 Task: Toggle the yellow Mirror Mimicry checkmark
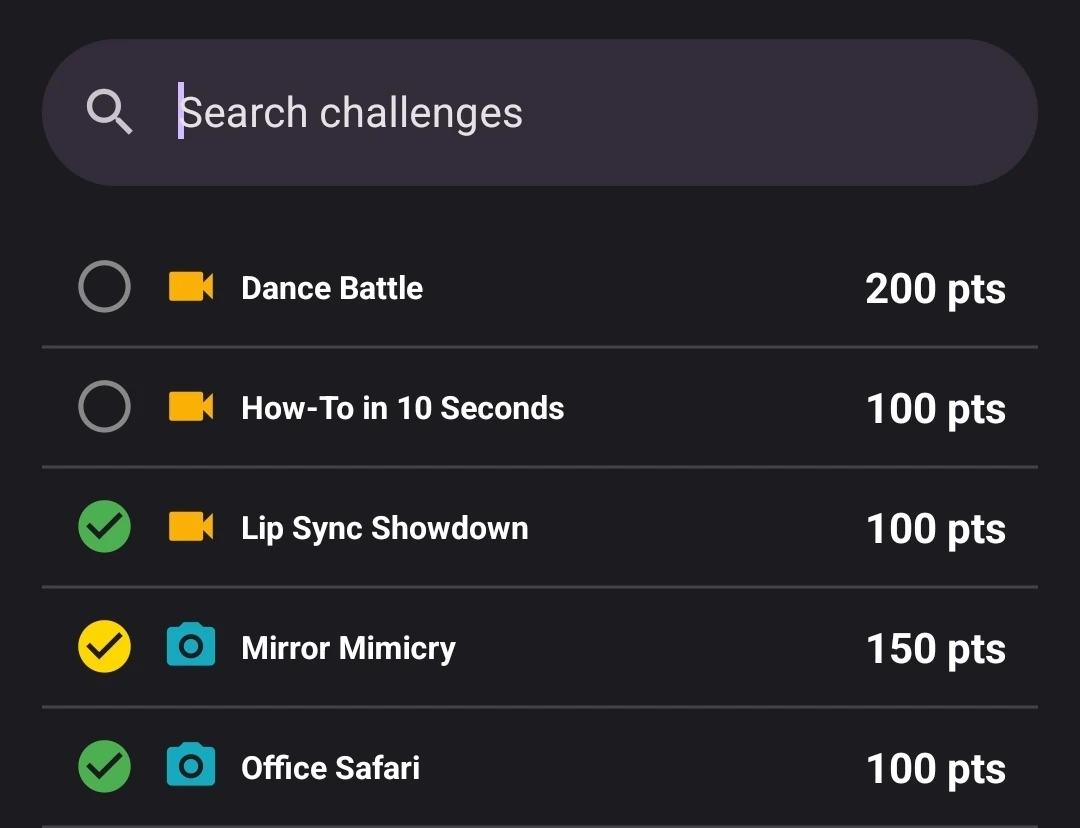(x=104, y=647)
